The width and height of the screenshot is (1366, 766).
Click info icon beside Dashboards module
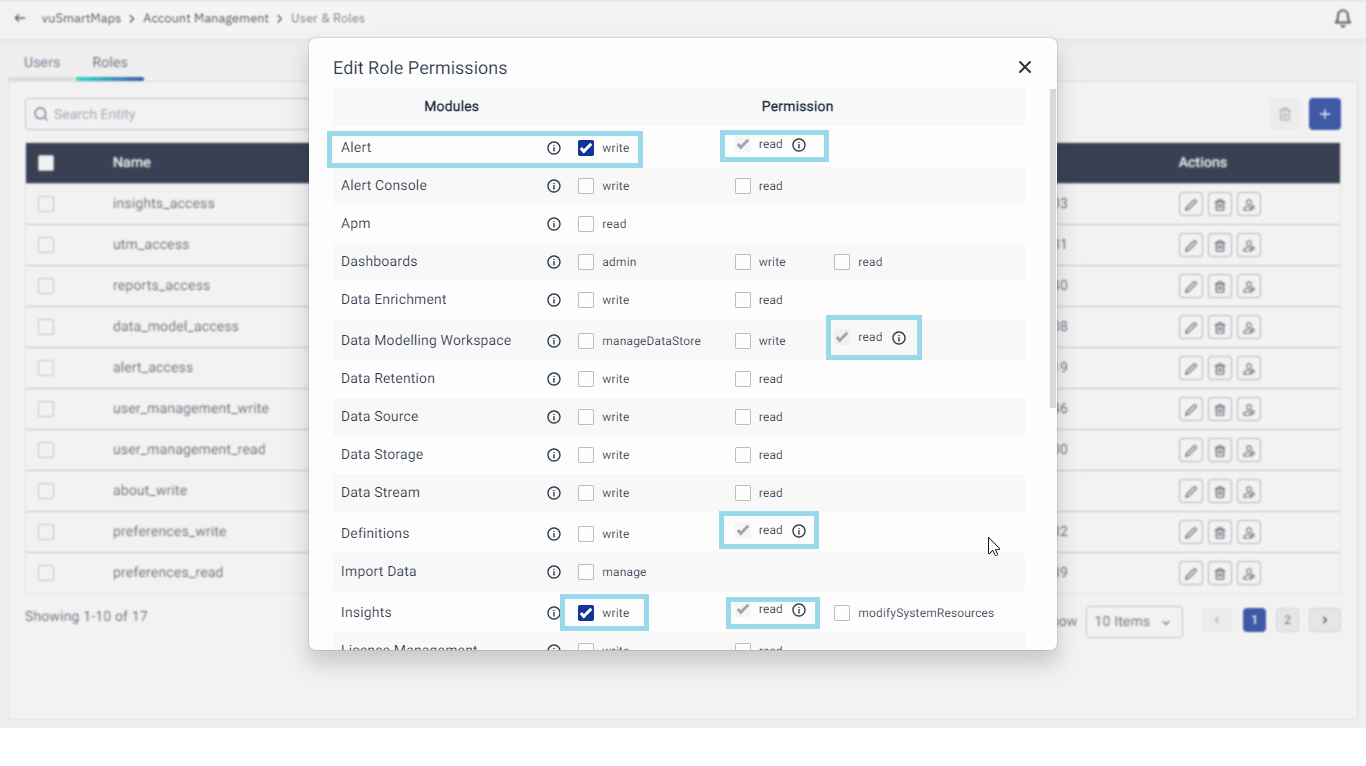554,262
